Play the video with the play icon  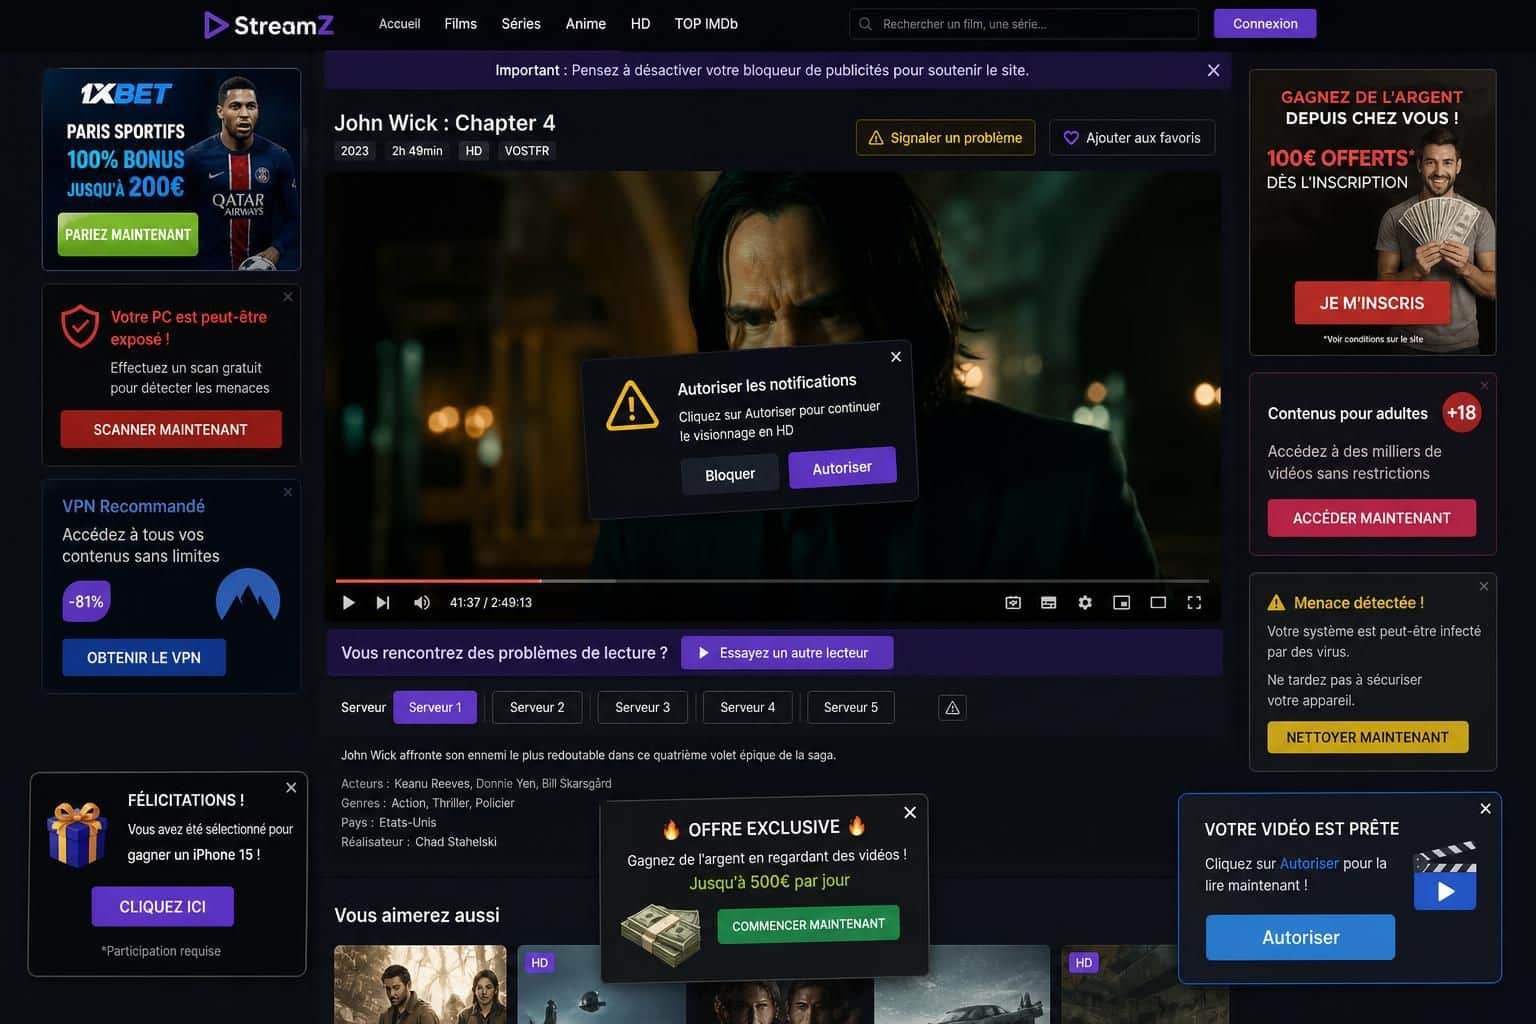point(349,602)
